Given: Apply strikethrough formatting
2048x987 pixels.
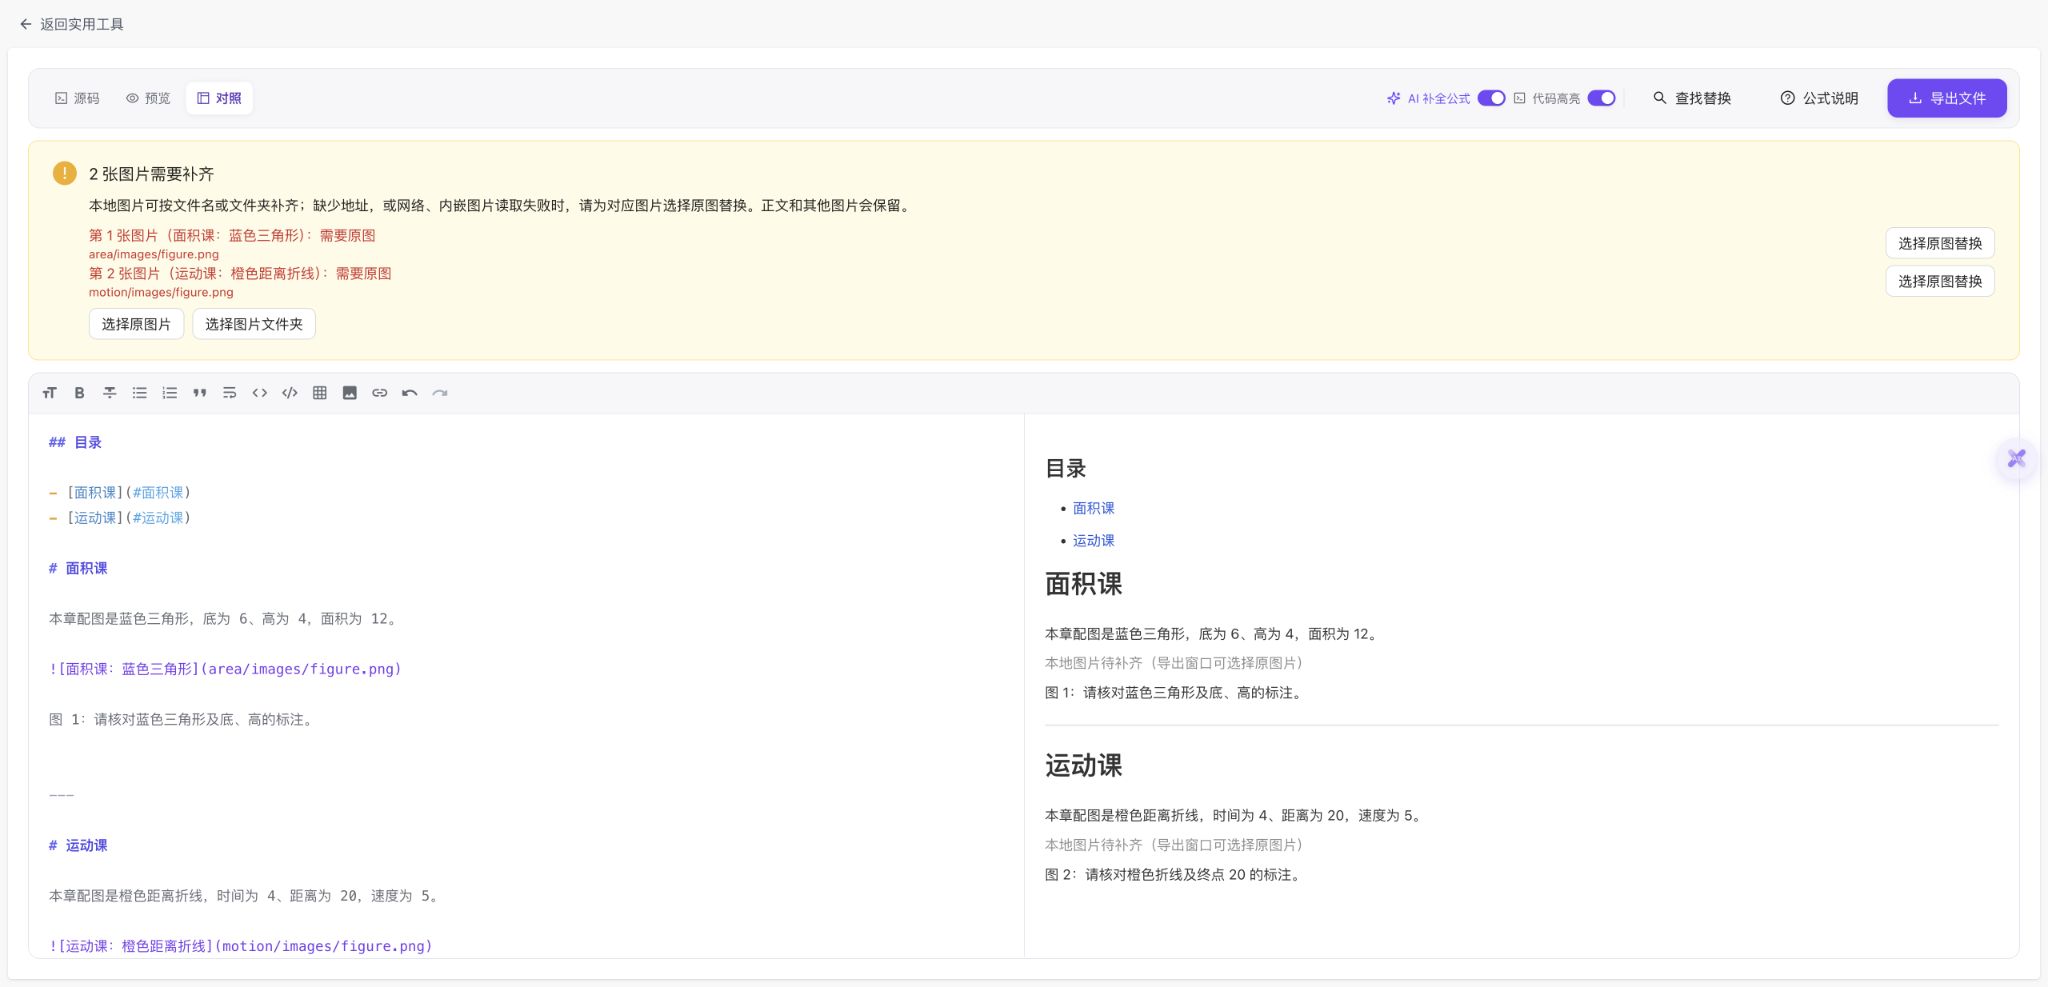Looking at the screenshot, I should coord(110,393).
